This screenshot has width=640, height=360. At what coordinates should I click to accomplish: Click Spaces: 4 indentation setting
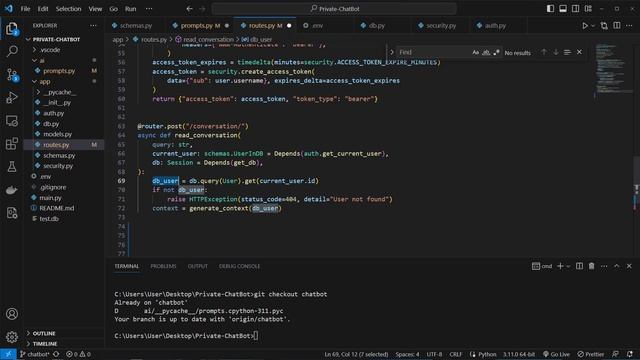(407, 354)
